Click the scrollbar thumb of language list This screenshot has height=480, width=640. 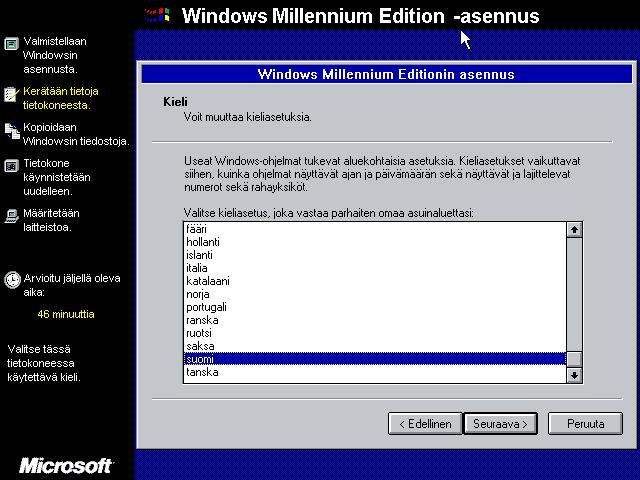[x=574, y=359]
